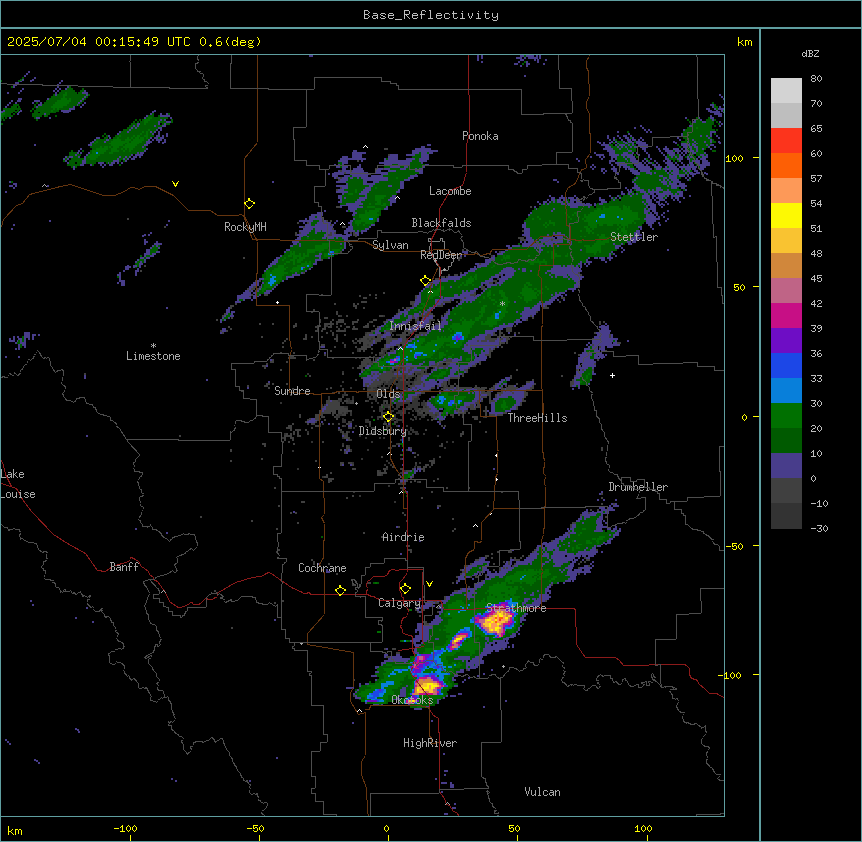
Task: Select the dark green 10-20 dBZ swatch
Action: click(786, 441)
